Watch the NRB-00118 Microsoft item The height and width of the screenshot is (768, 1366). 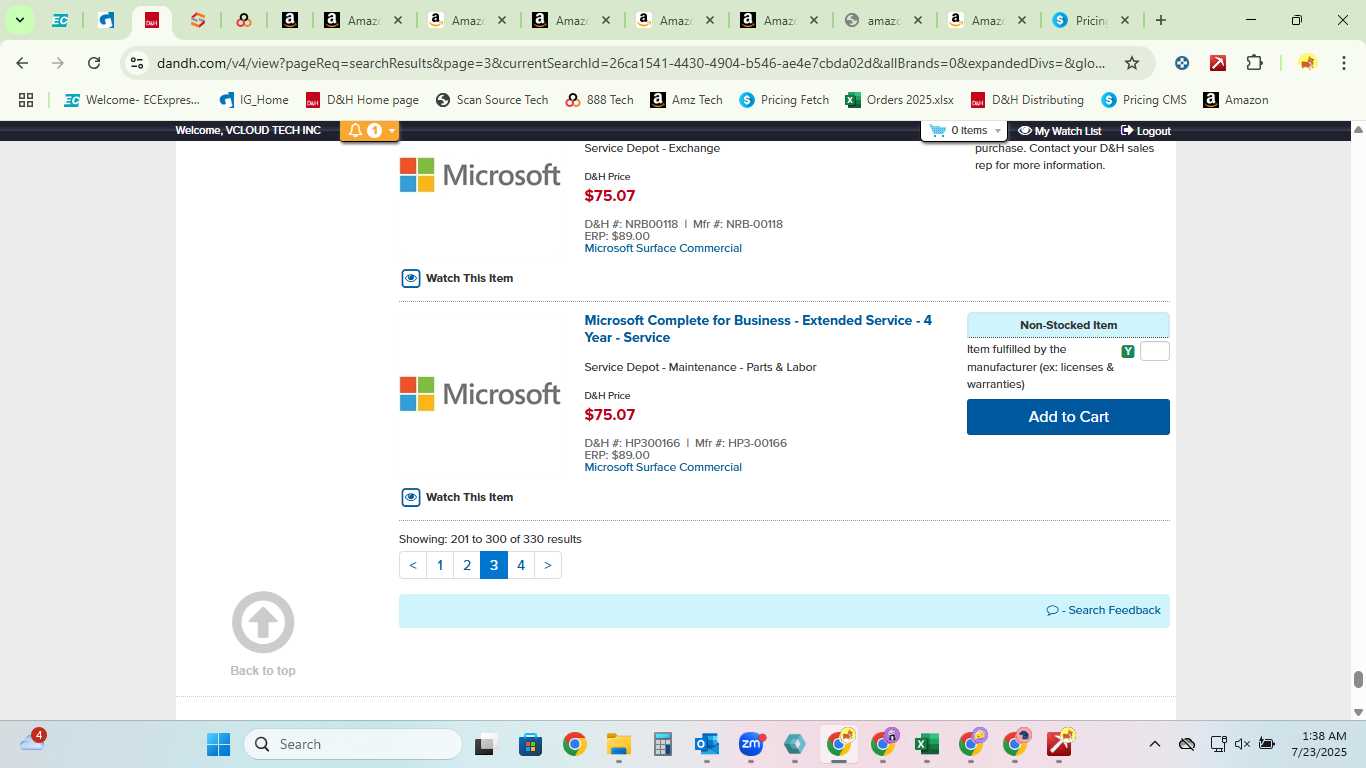click(458, 278)
